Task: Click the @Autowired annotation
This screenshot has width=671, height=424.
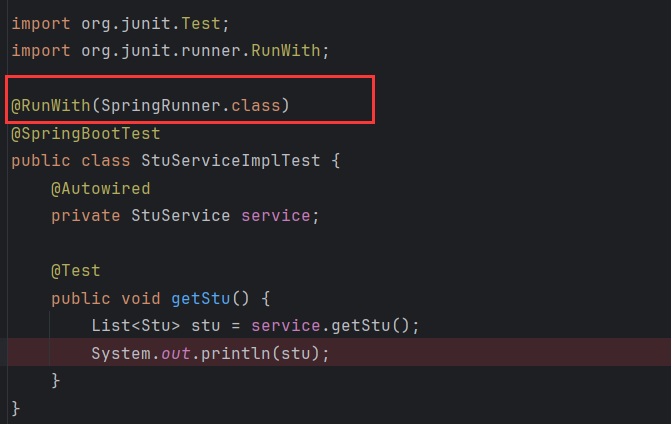Action: pyautogui.click(x=101, y=189)
